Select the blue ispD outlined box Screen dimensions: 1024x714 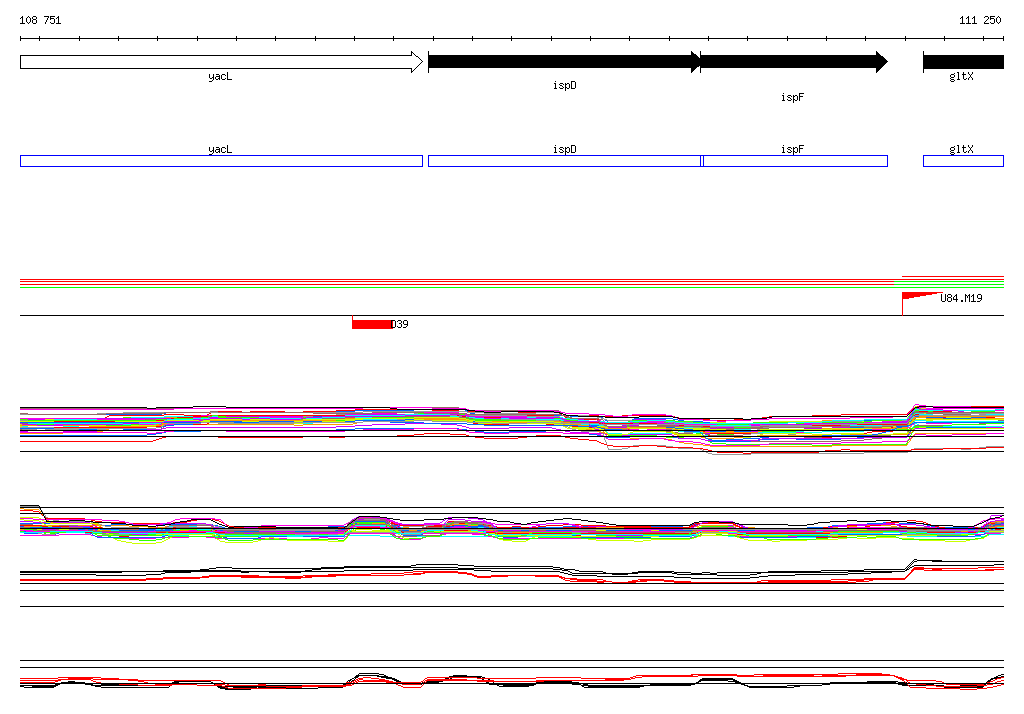pyautogui.click(x=564, y=161)
